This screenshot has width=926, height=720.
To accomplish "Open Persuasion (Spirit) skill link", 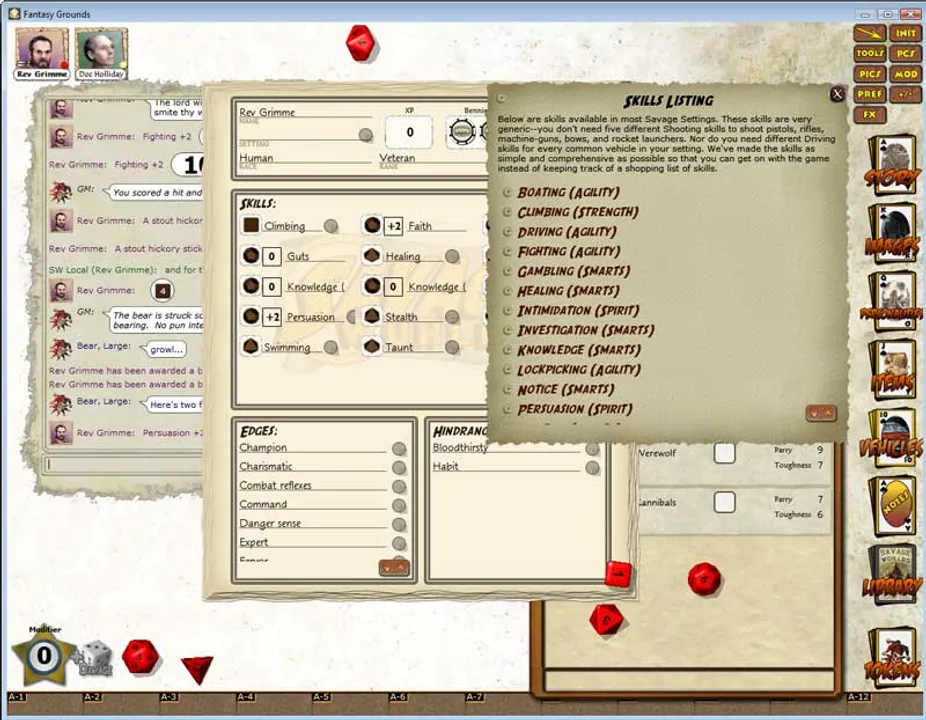I will [x=575, y=409].
